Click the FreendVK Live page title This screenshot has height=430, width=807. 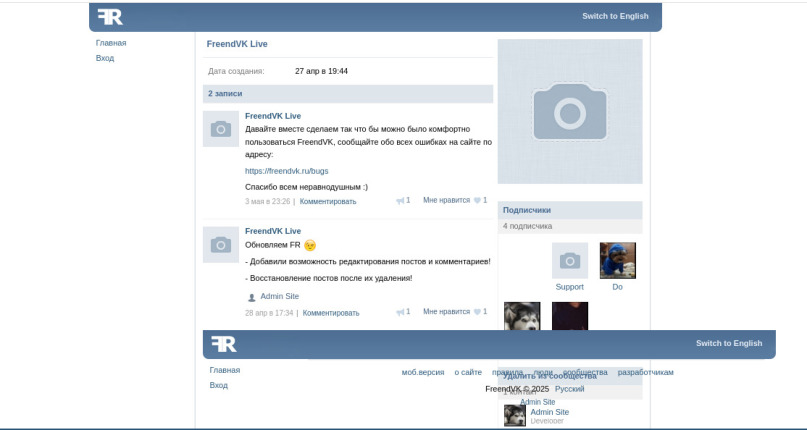237,44
